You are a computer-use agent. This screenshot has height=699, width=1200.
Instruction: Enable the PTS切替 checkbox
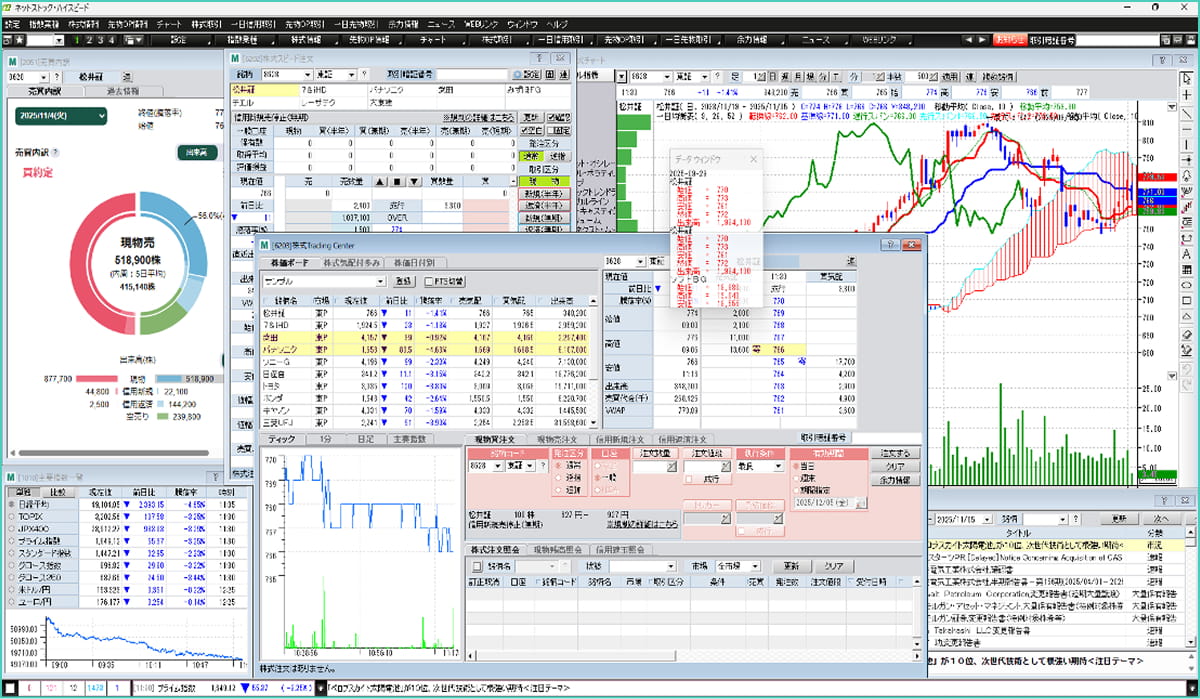[430, 282]
